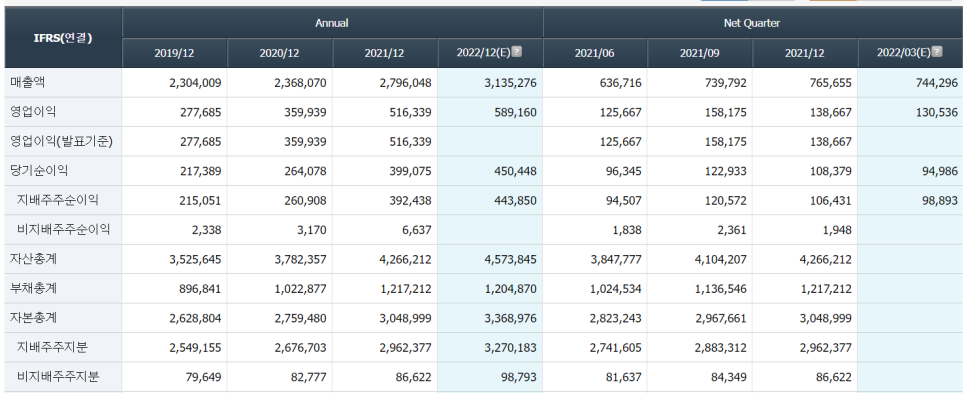Select the 비지배주주순이익 row label
Viewport: 966px width, 393px height.
pos(63,229)
